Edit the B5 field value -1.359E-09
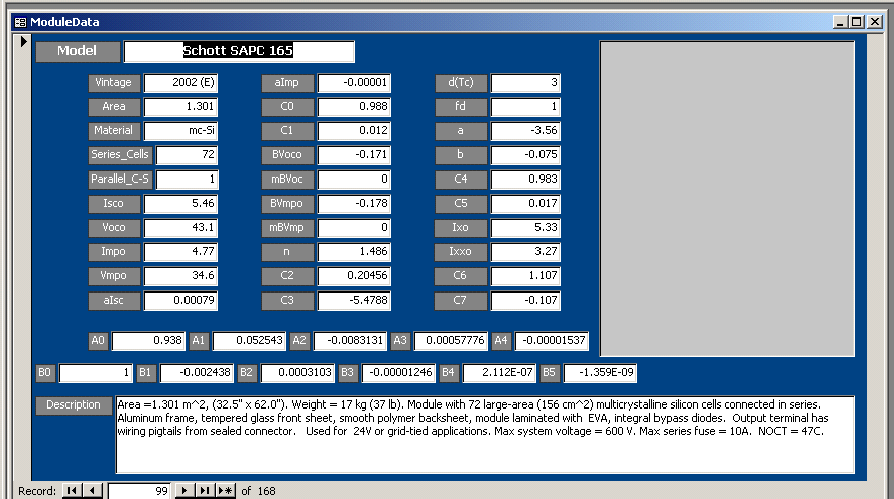The image size is (894, 499). point(600,373)
